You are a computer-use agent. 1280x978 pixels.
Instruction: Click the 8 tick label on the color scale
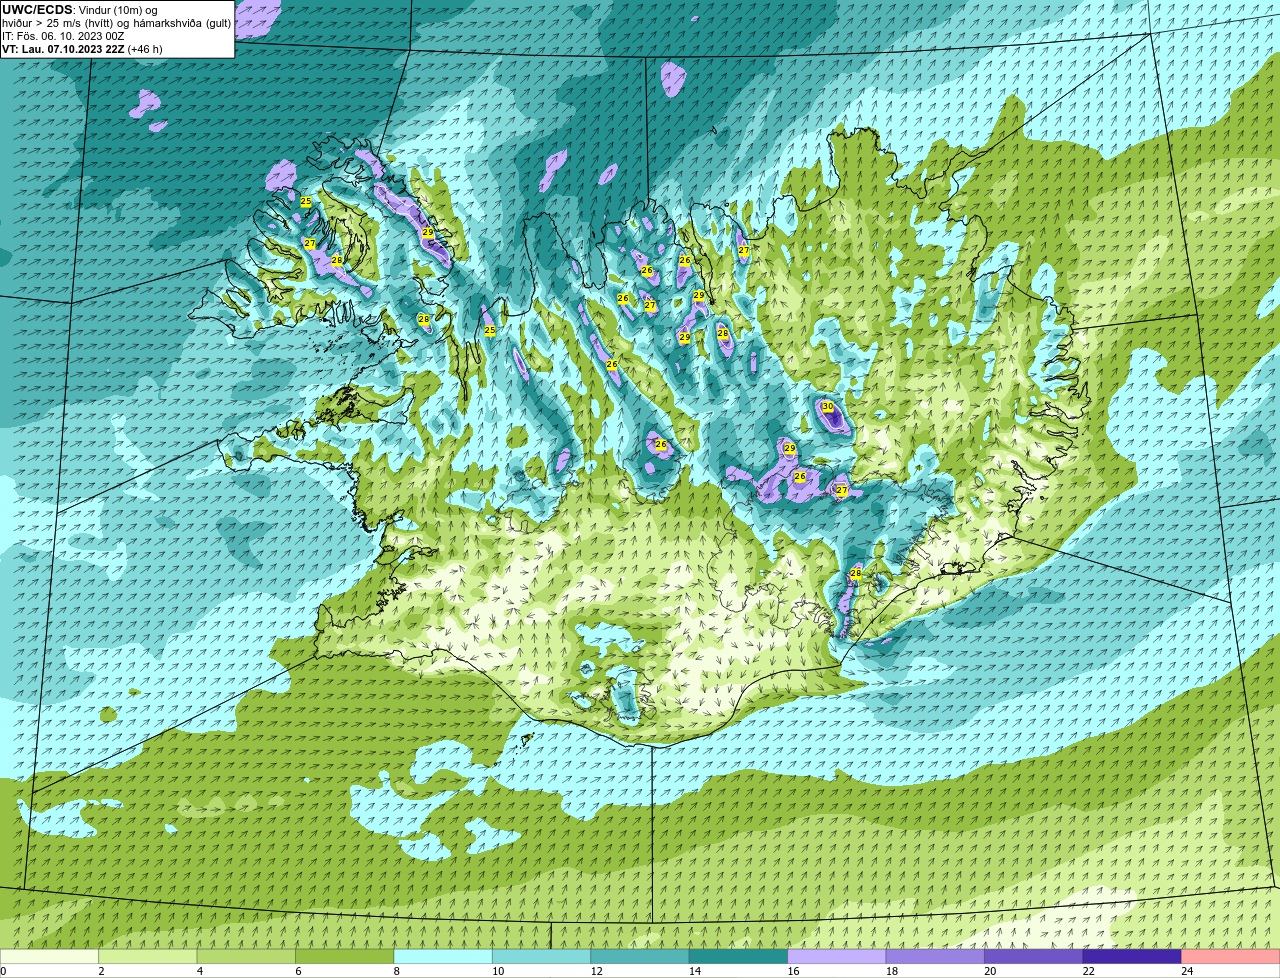(396, 971)
